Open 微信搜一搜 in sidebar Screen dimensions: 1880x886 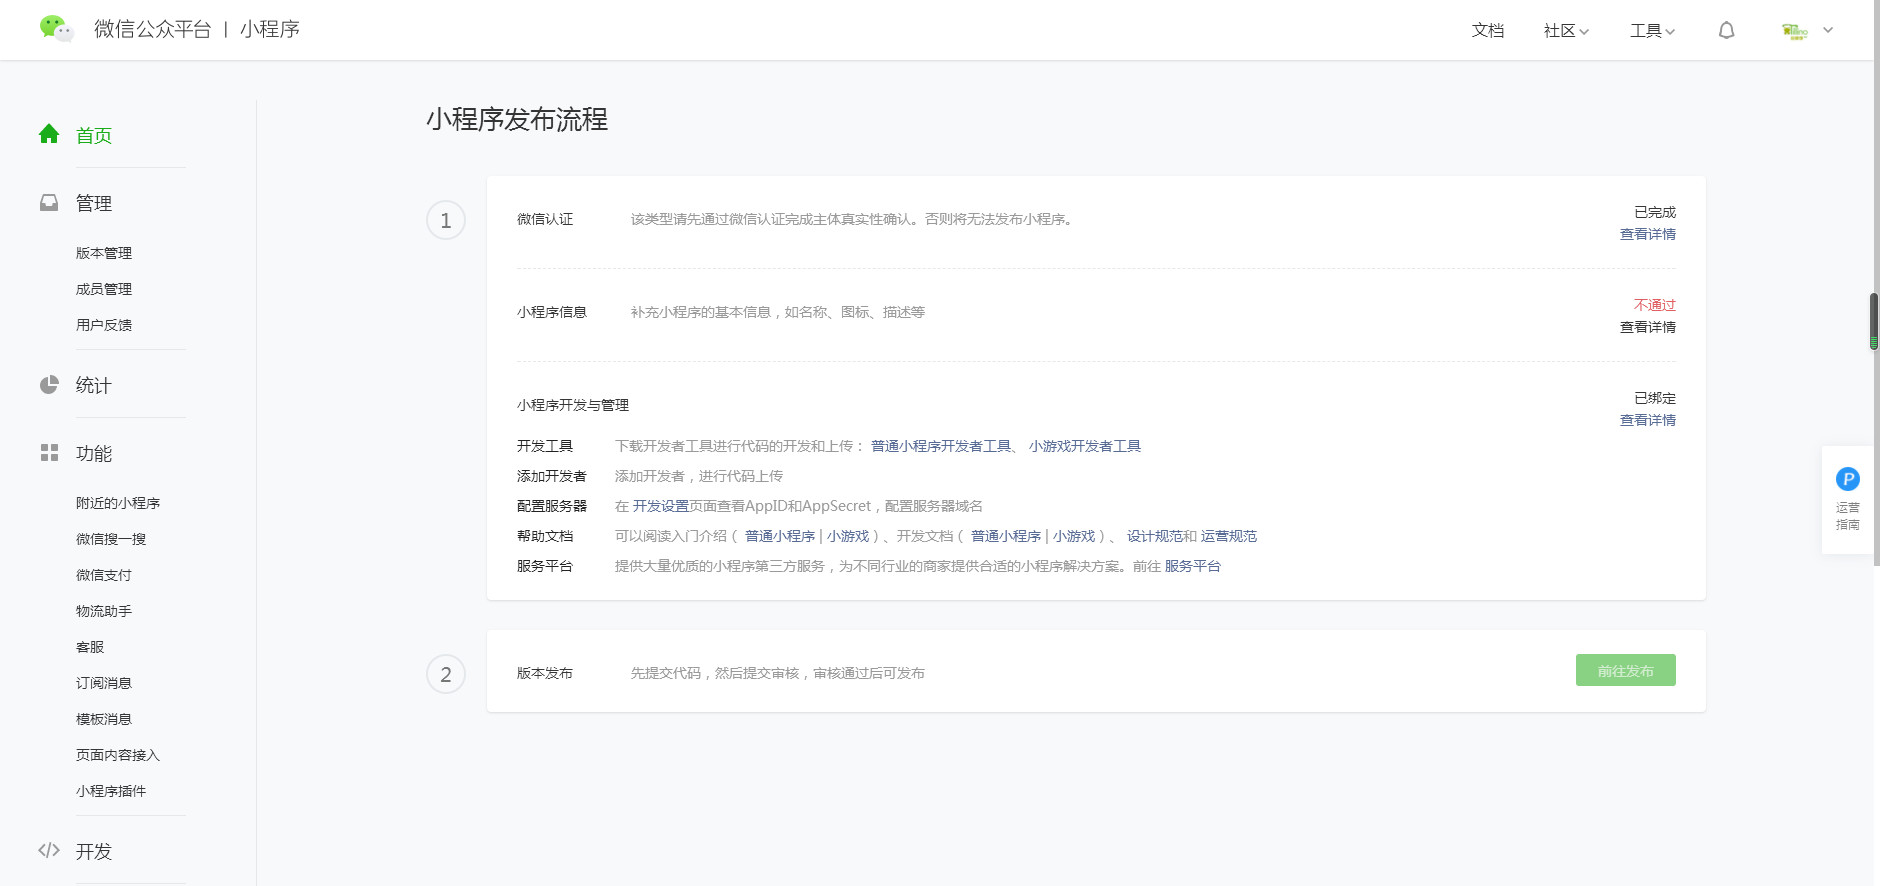pyautogui.click(x=111, y=539)
